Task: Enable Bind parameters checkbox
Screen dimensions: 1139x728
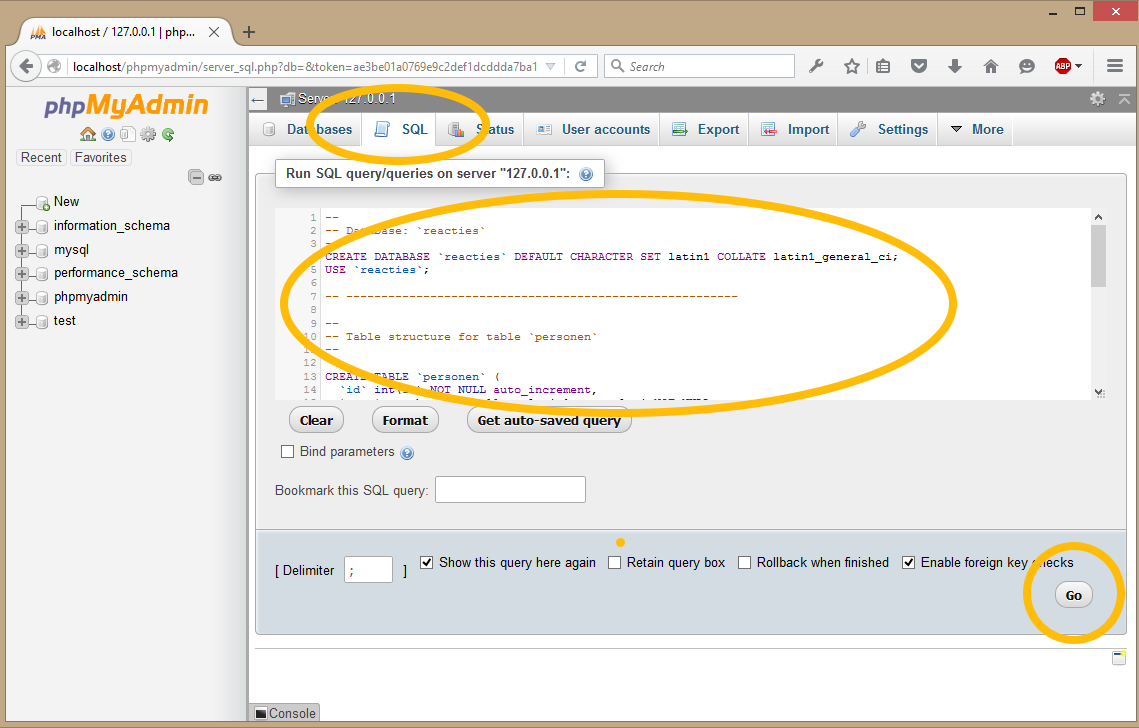Action: tap(288, 452)
